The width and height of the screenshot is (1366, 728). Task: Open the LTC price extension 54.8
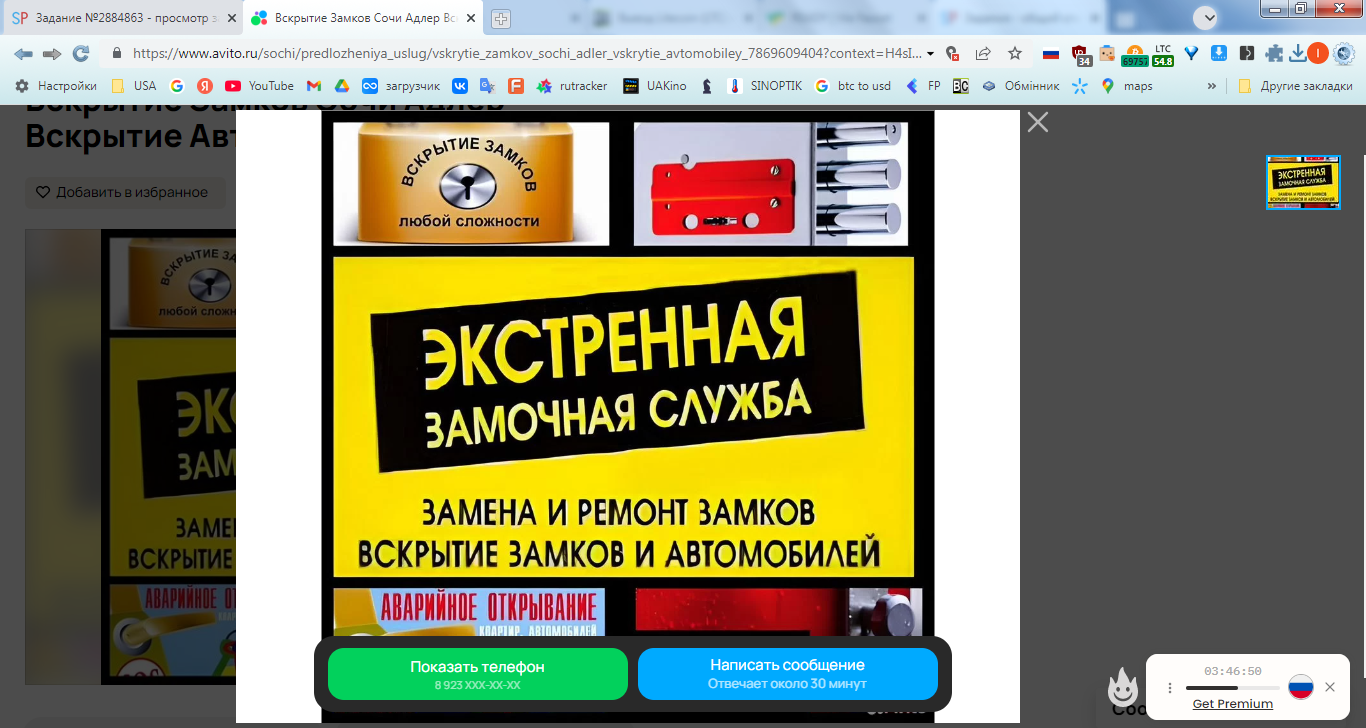click(1163, 55)
